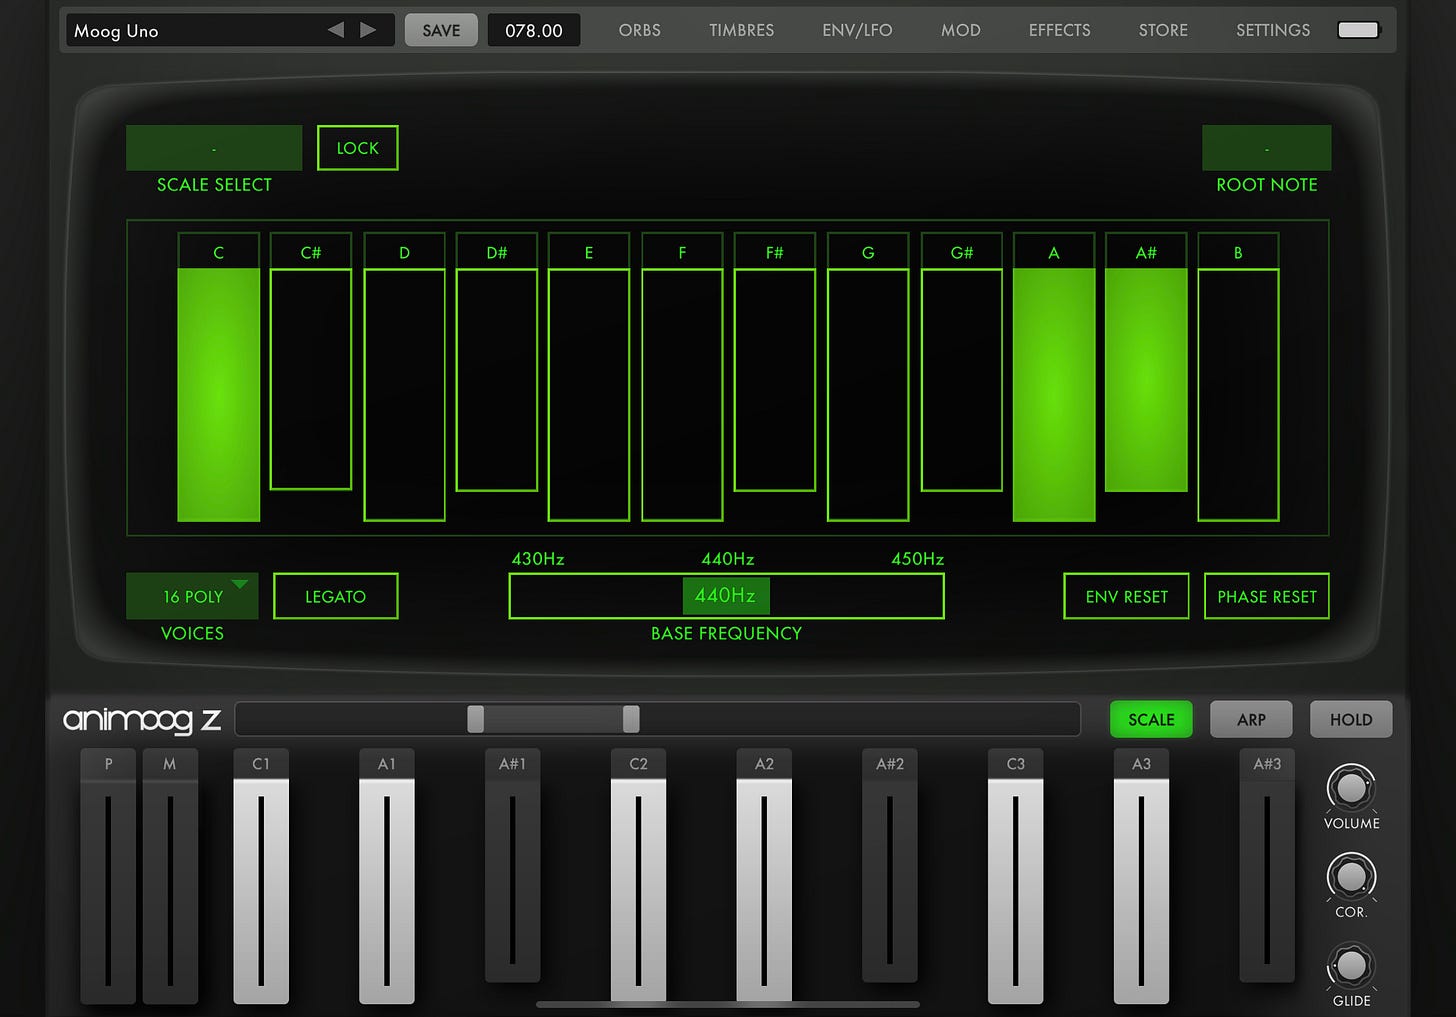Viewport: 1456px width, 1017px height.
Task: Disable the SCALE keyboard mode
Action: coord(1151,719)
